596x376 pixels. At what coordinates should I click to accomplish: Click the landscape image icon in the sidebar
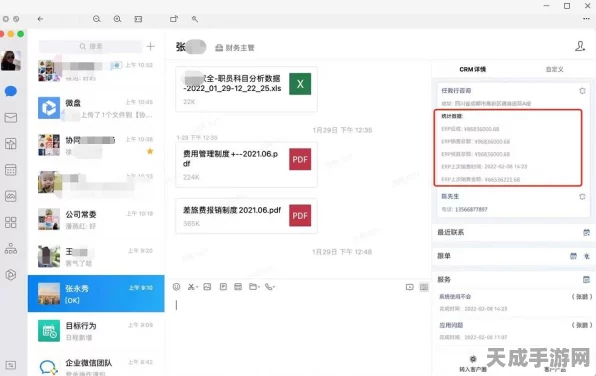coord(11,196)
